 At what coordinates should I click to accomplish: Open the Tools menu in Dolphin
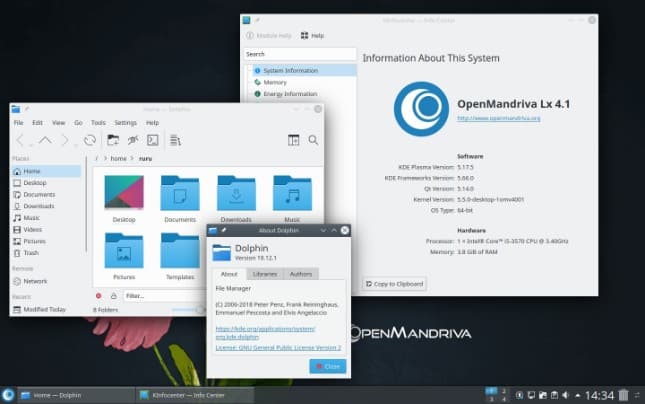coord(98,123)
